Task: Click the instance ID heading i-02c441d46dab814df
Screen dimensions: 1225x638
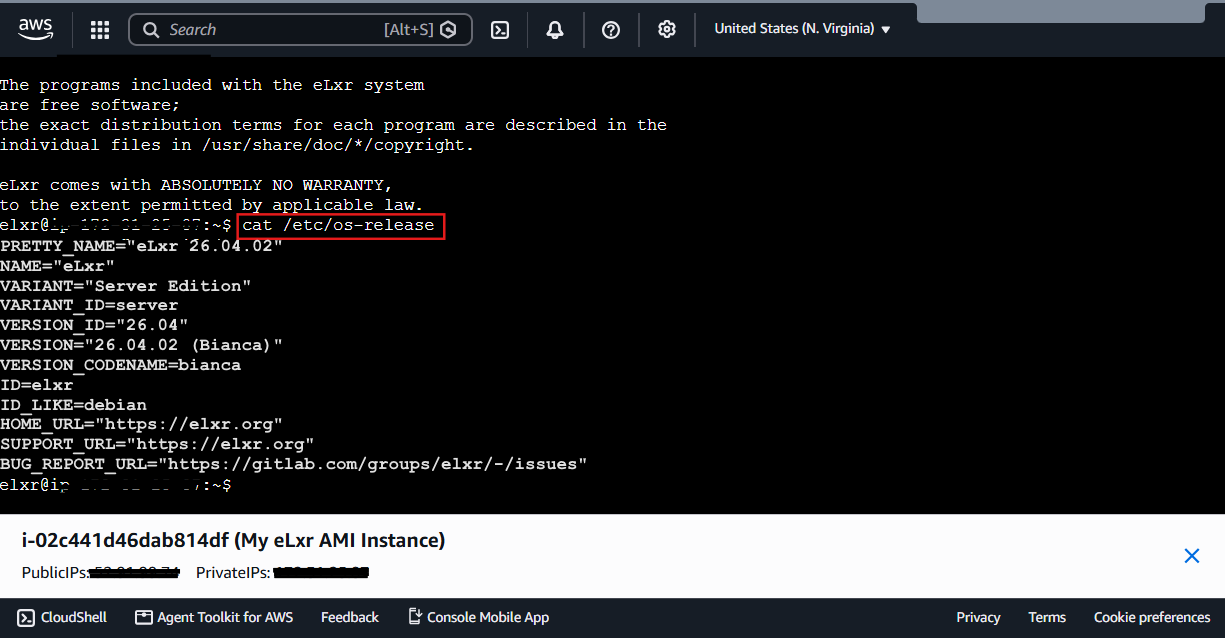Action: point(233,541)
